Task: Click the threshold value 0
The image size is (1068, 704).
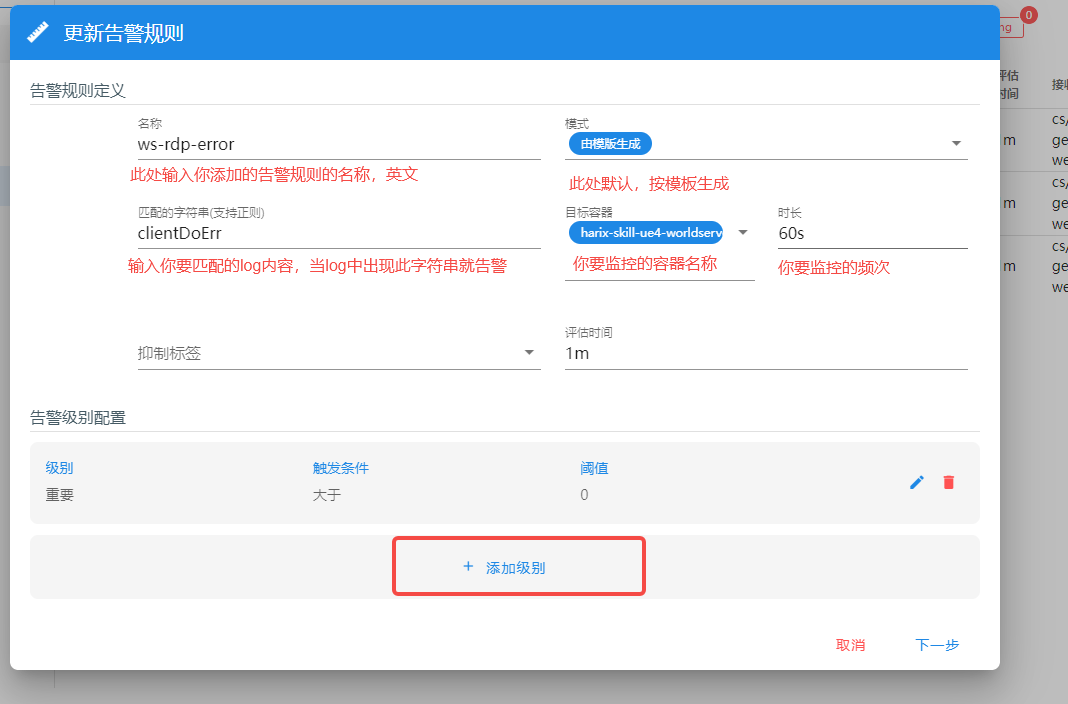Action: 584,495
